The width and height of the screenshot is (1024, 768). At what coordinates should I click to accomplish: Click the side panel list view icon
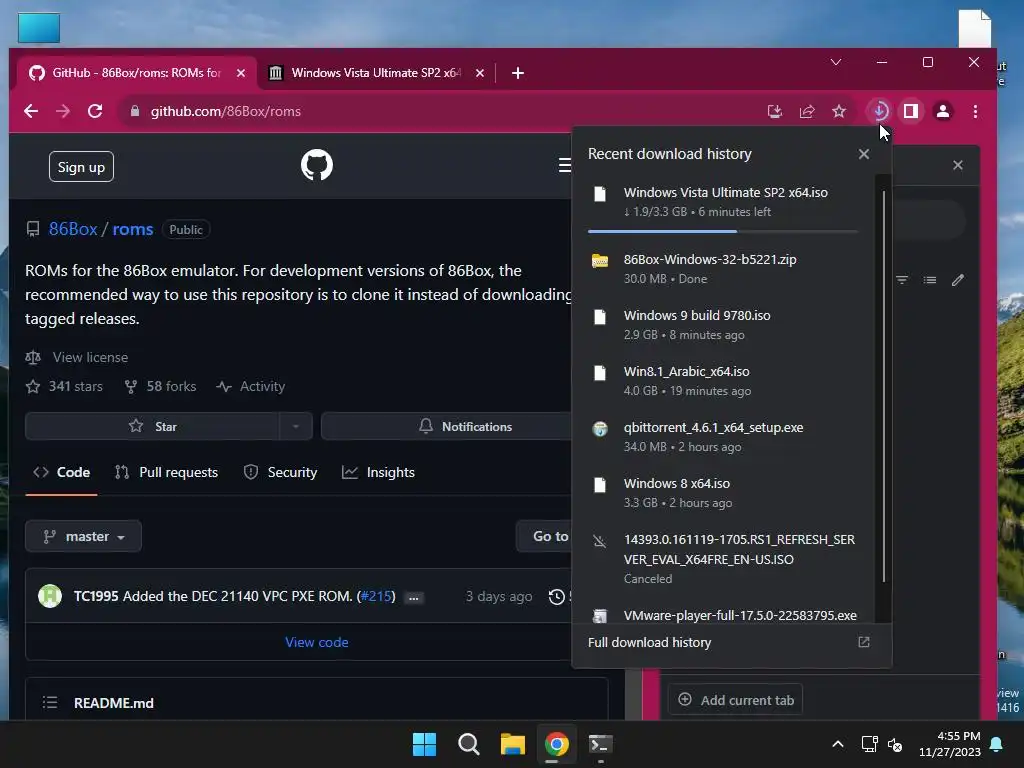pyautogui.click(x=930, y=280)
